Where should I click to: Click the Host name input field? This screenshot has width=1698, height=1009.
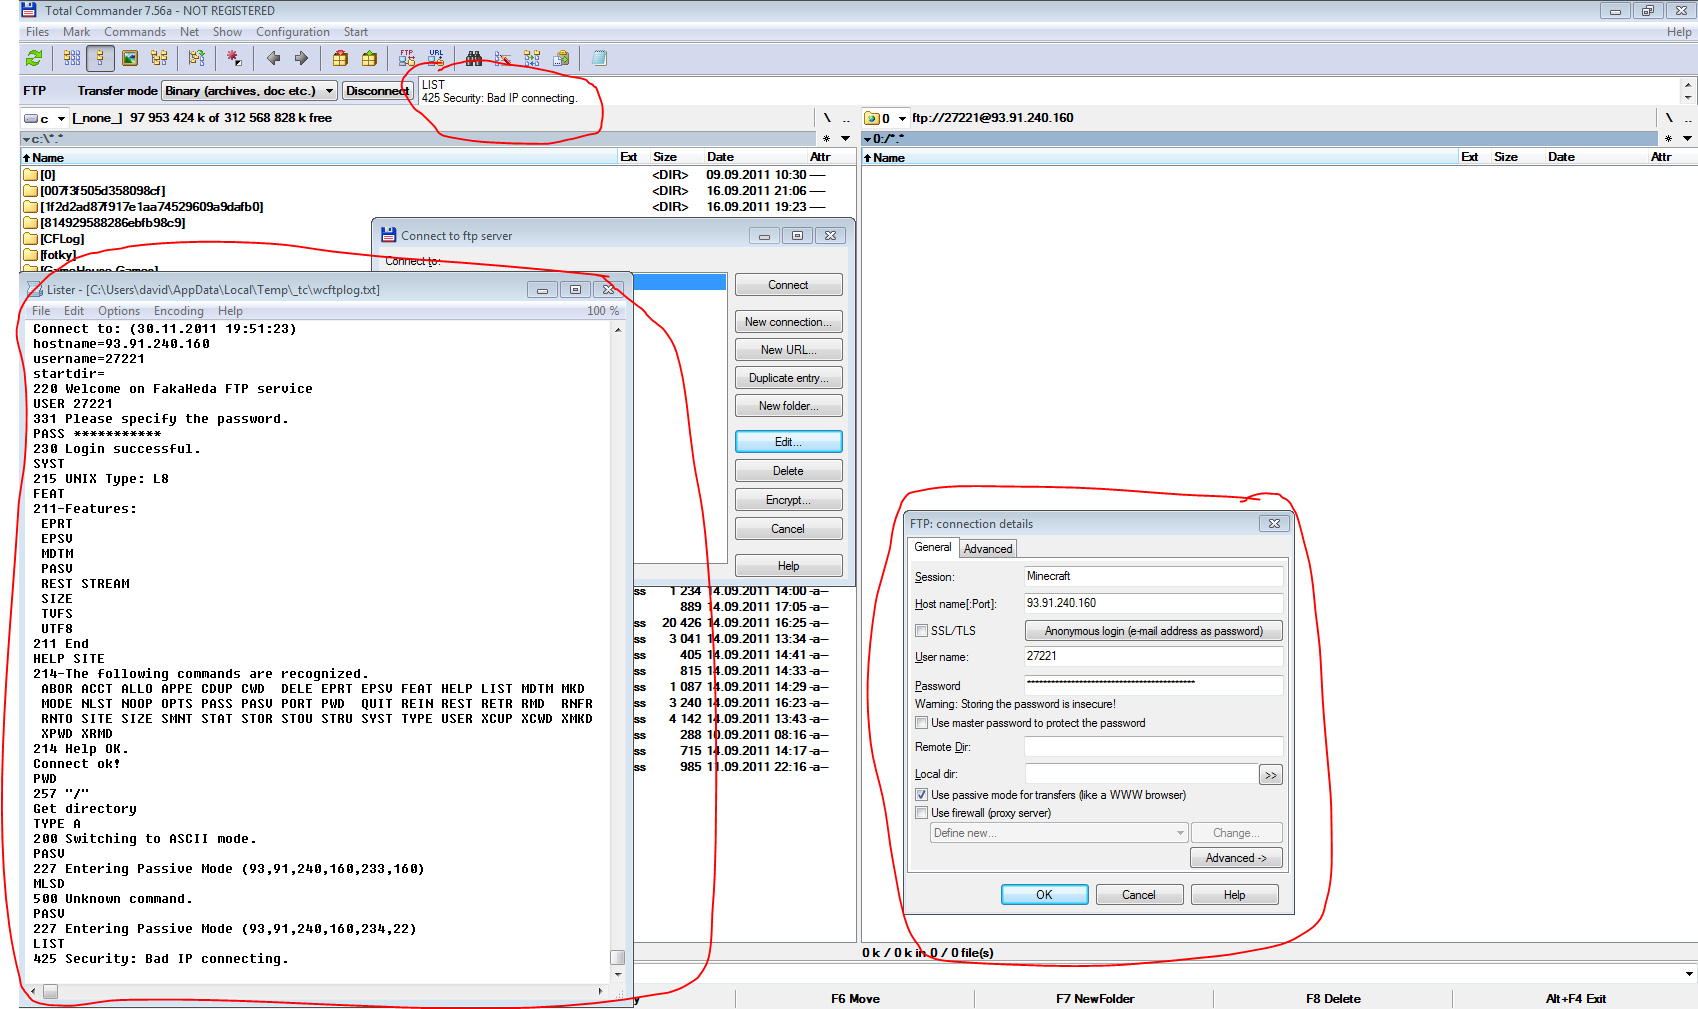1153,603
